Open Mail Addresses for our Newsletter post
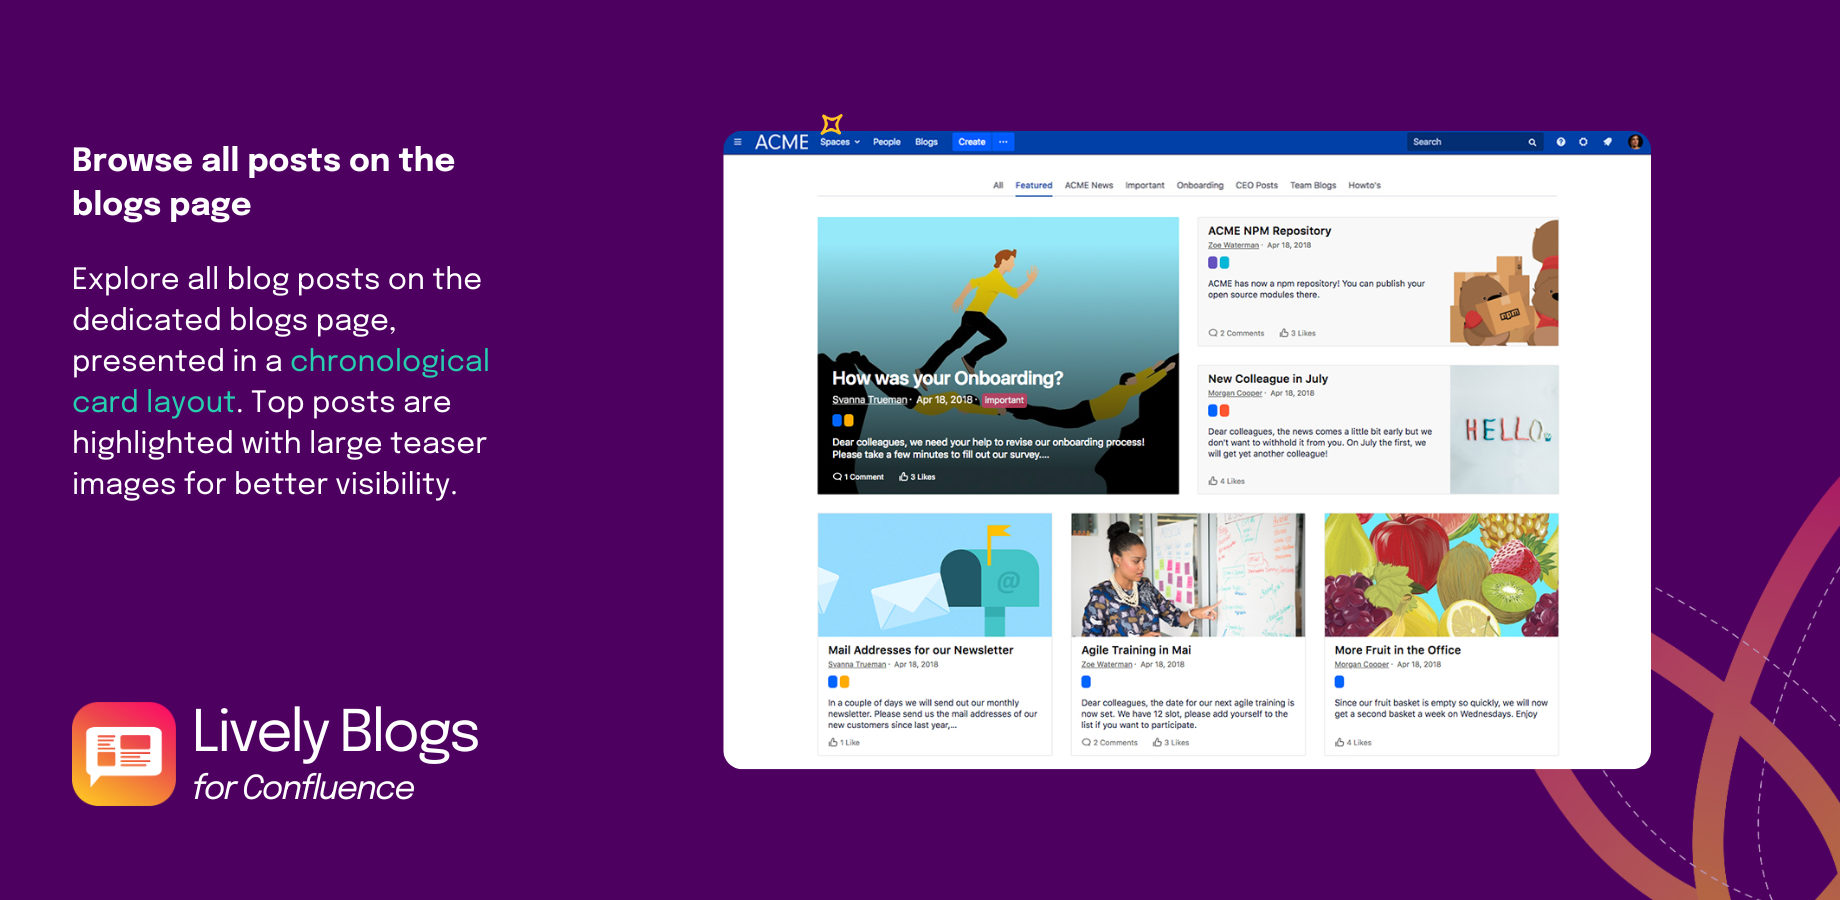 (920, 650)
